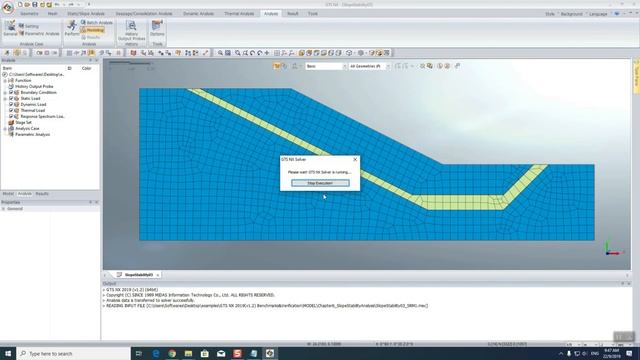
Task: Open History Output Probes ribbon icon
Action: (131, 31)
